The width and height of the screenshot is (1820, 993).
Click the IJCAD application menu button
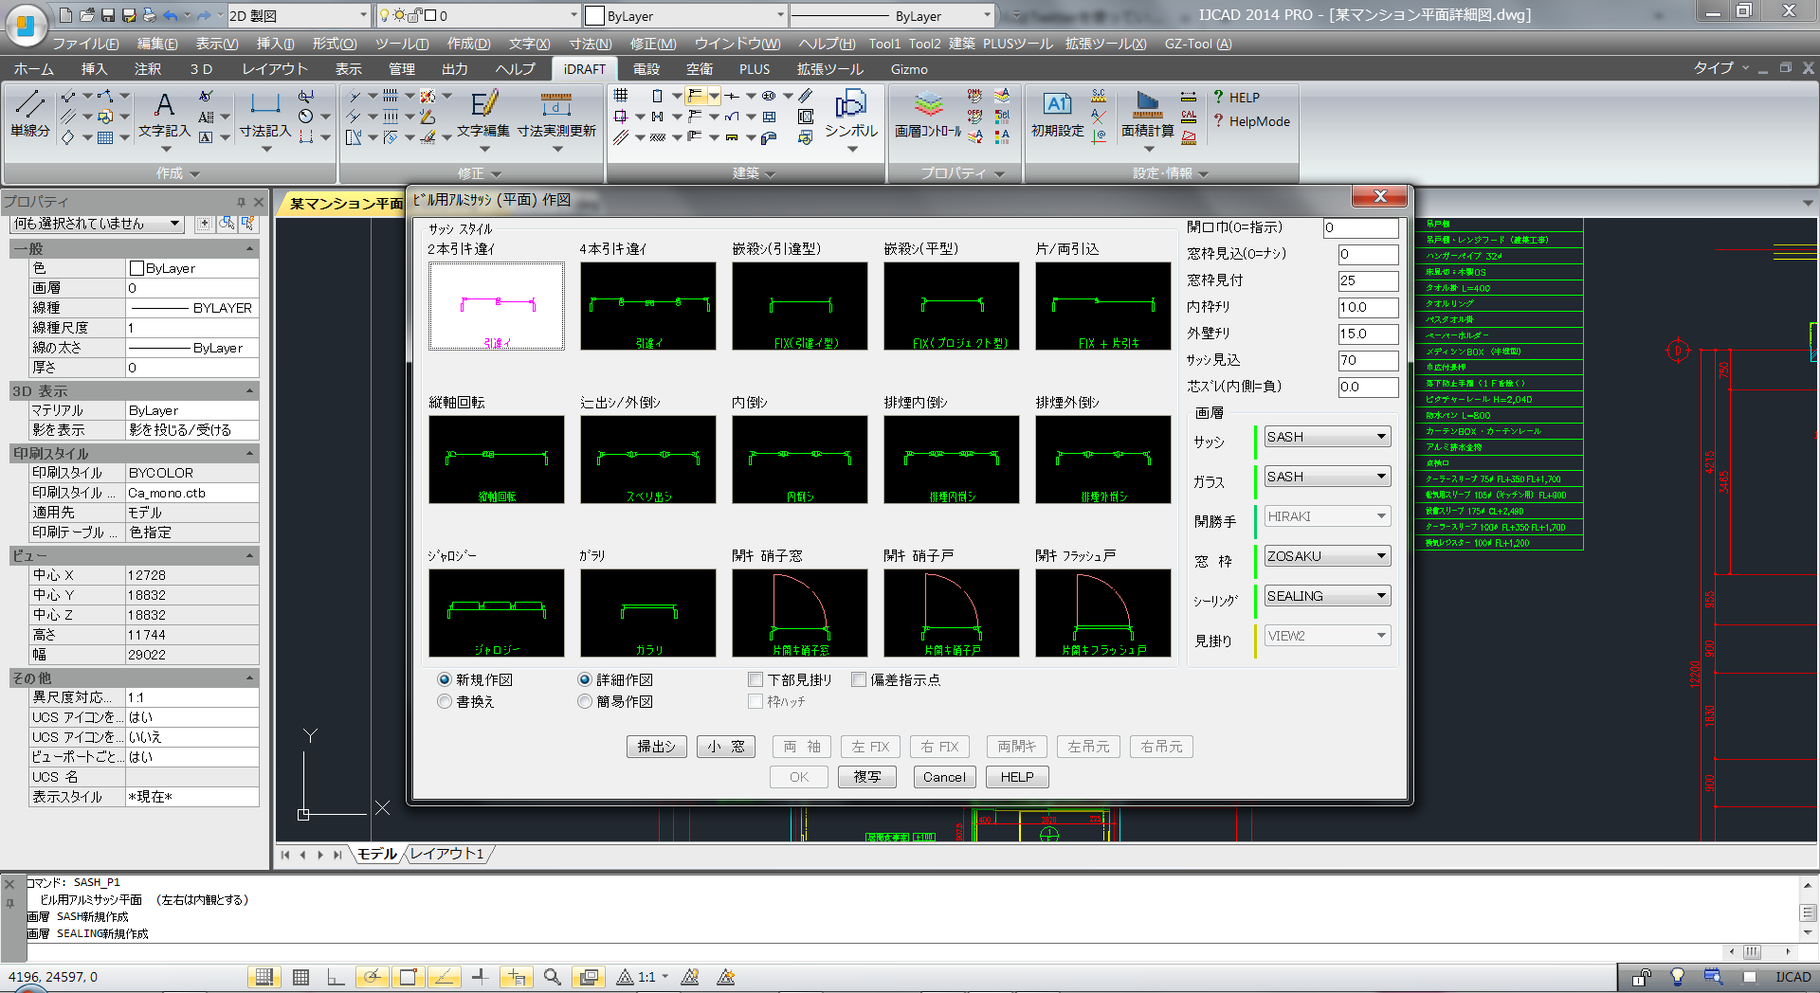tap(26, 24)
